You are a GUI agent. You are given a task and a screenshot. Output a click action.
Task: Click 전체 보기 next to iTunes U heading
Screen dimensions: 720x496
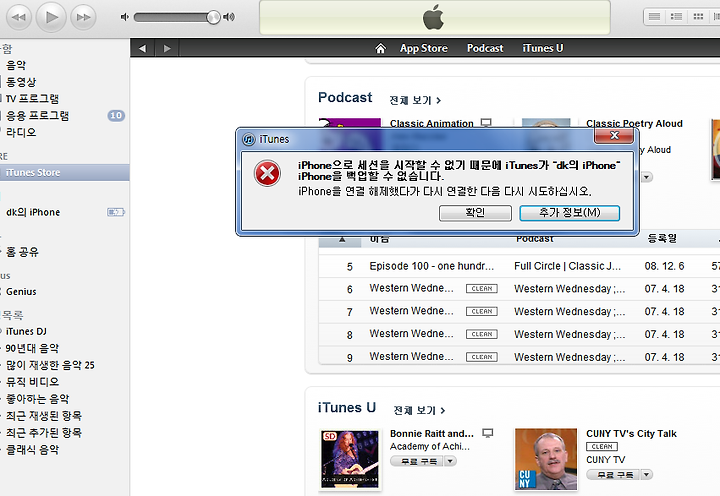pos(419,410)
